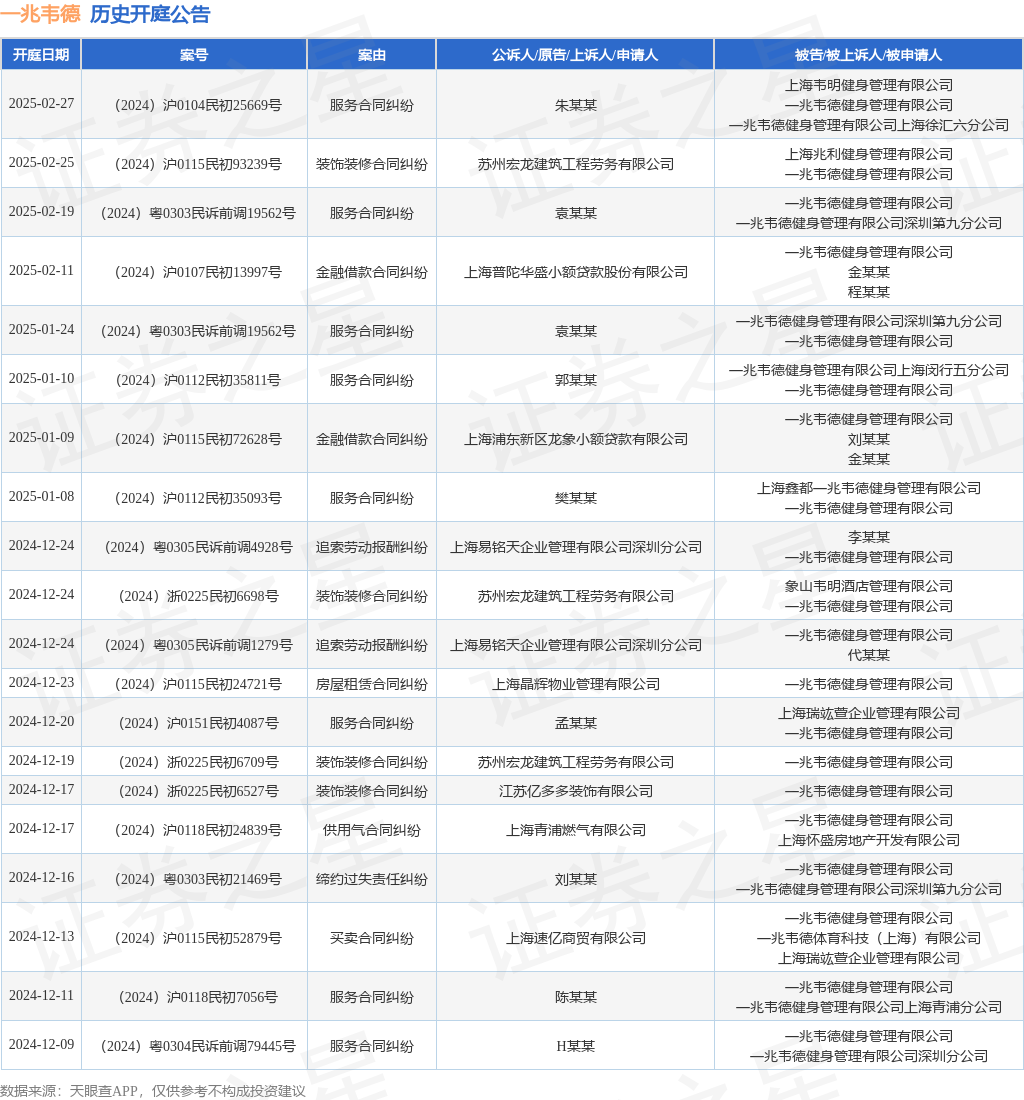Screen dimensions: 1024x1100
Task: Click plaintiff H某某
Action: coord(575,1047)
